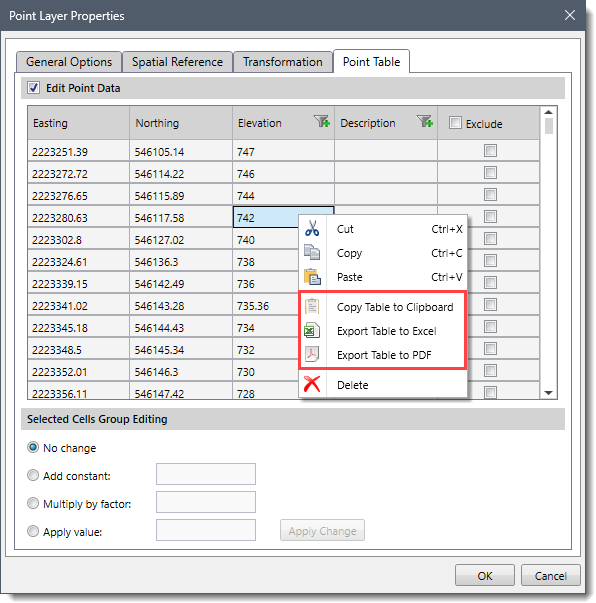Select easting cell 2223348.5
596x603 pixels.
click(x=78, y=349)
